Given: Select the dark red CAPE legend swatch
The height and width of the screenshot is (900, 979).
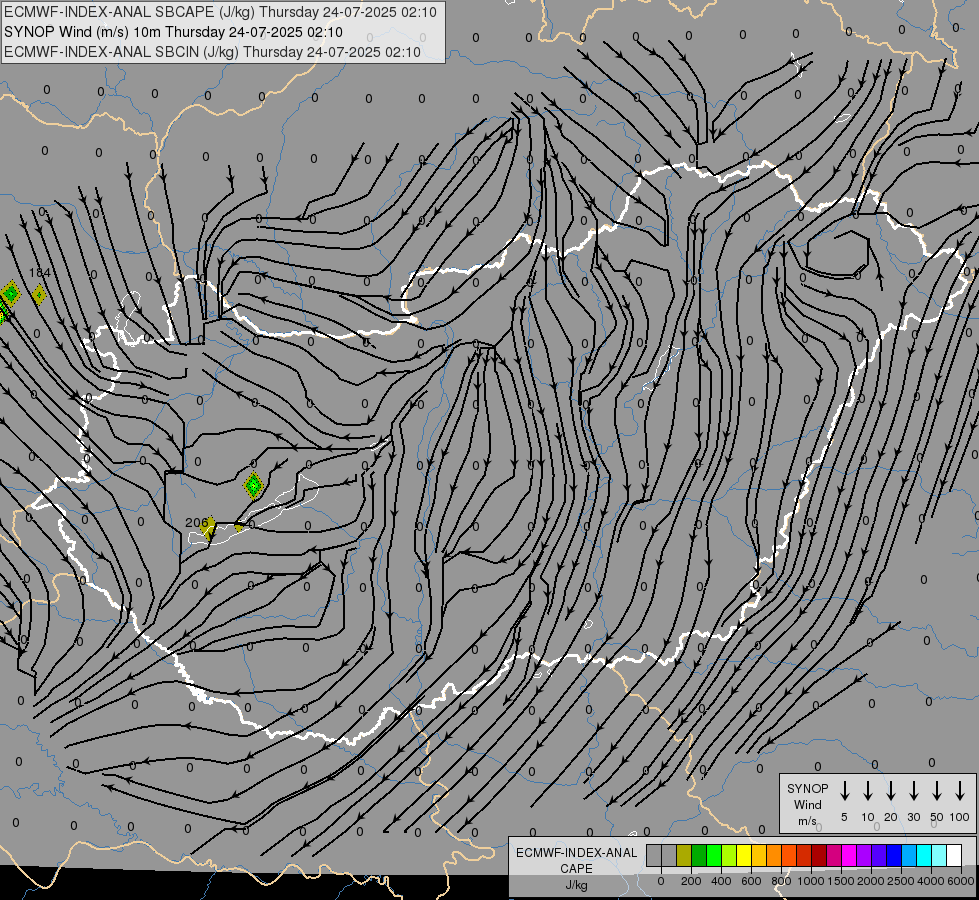Looking at the screenshot, I should click(x=819, y=855).
